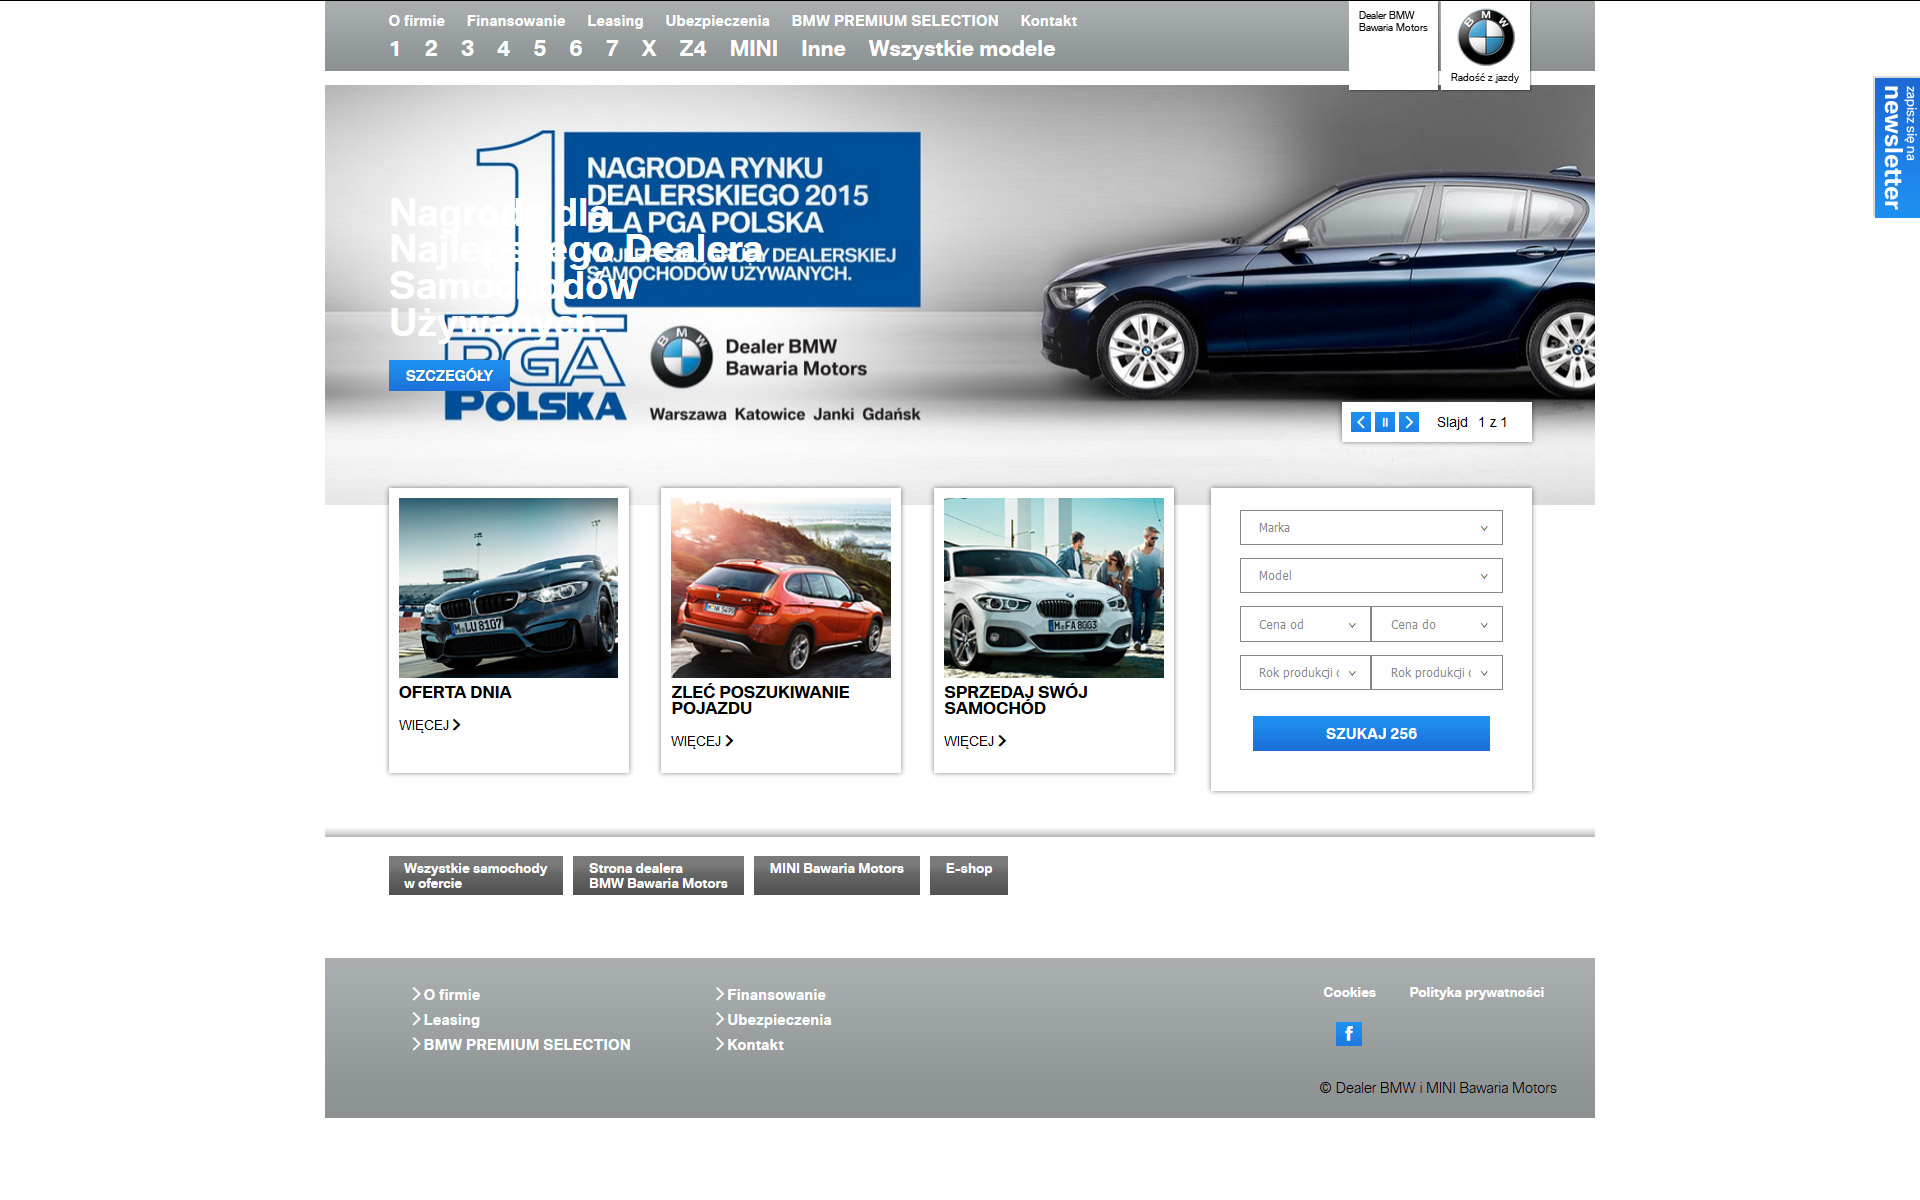Select BMW series 2 models
Screen dimensions: 1920x1200
[x=431, y=48]
